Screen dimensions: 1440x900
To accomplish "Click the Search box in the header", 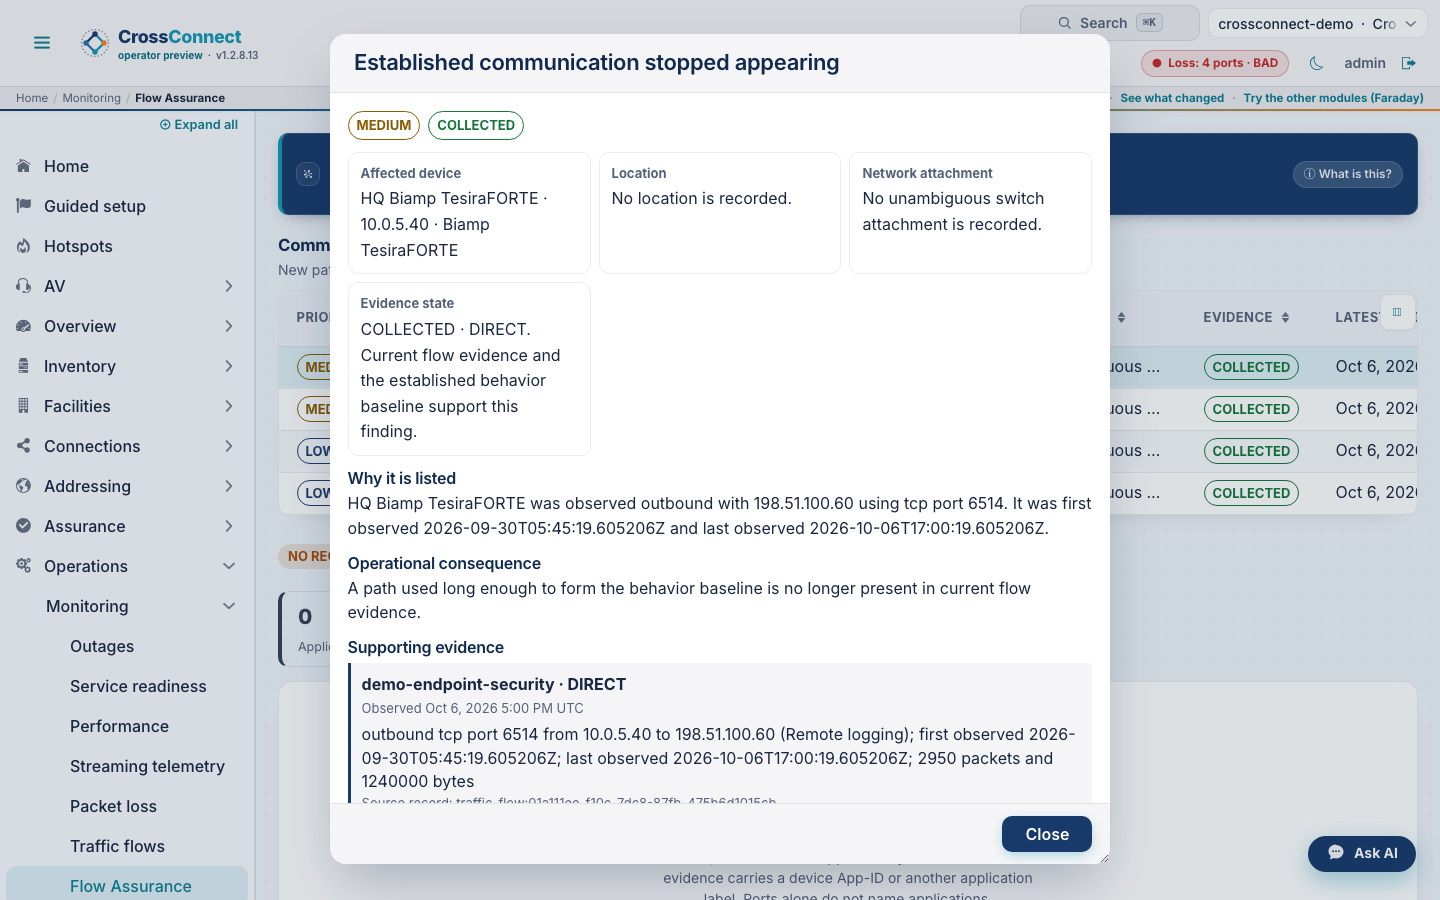I will 1109,23.
